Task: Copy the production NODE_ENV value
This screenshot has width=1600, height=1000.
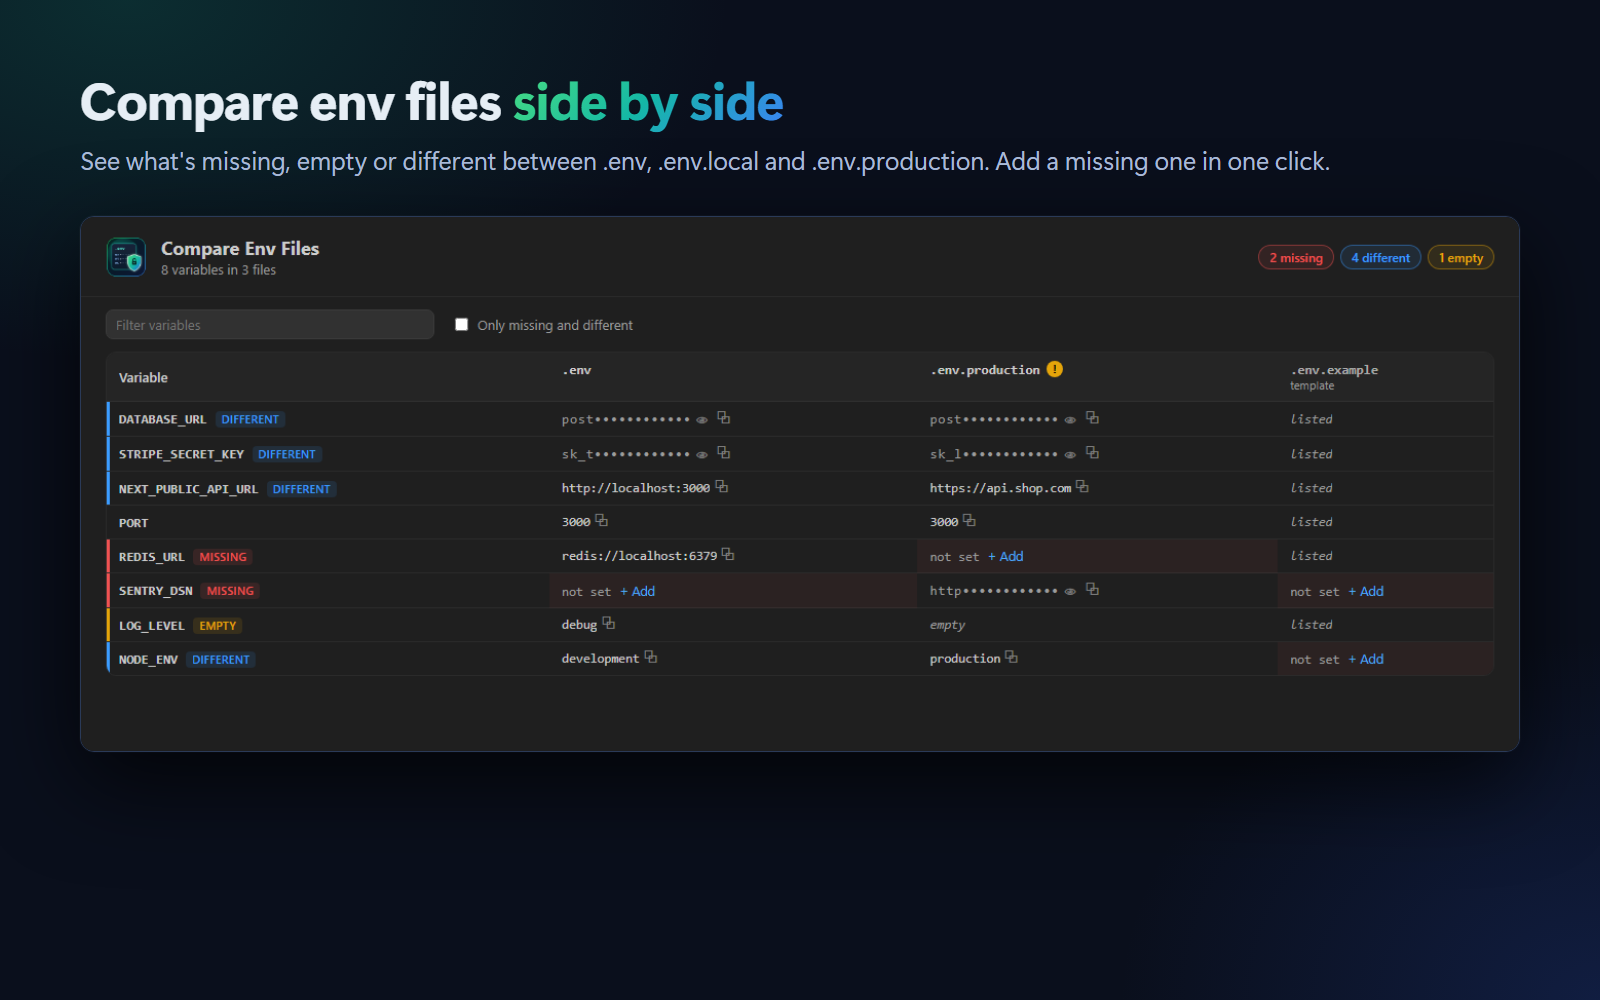Action: [1011, 658]
